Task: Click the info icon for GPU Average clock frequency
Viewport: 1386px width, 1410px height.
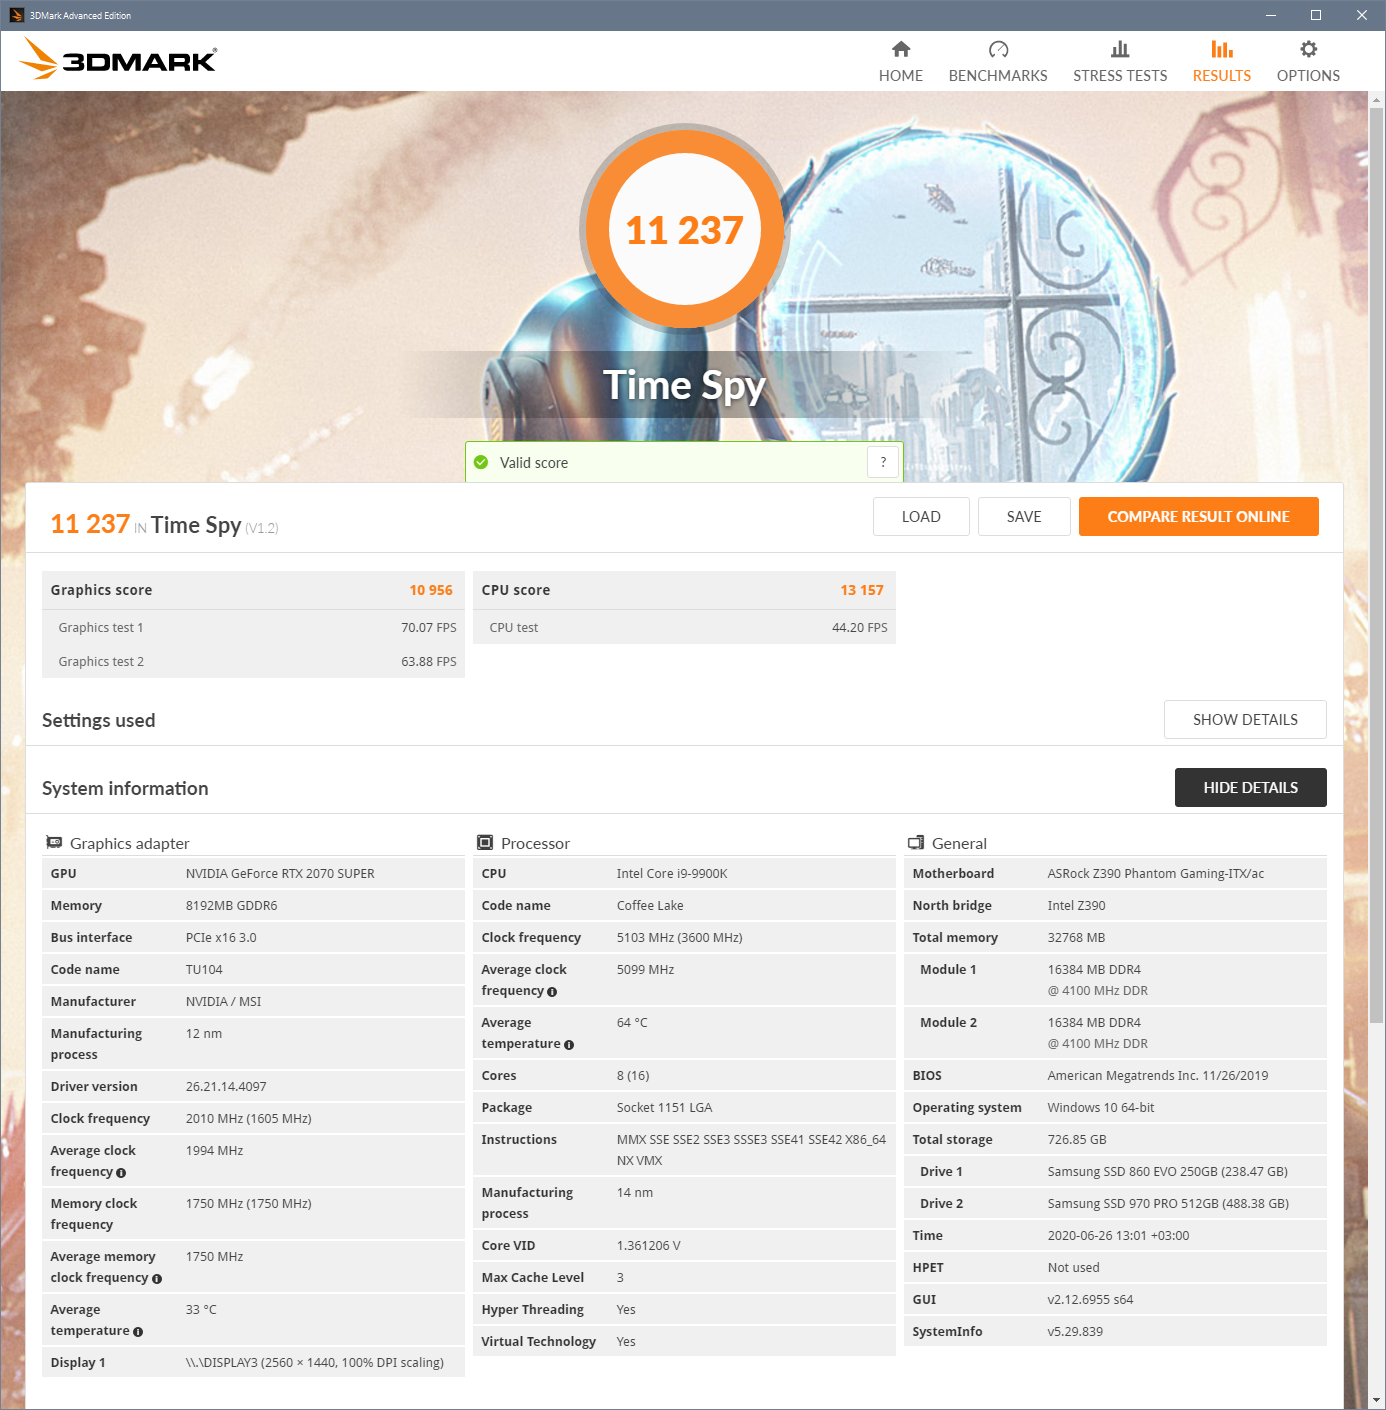Action: click(121, 1173)
